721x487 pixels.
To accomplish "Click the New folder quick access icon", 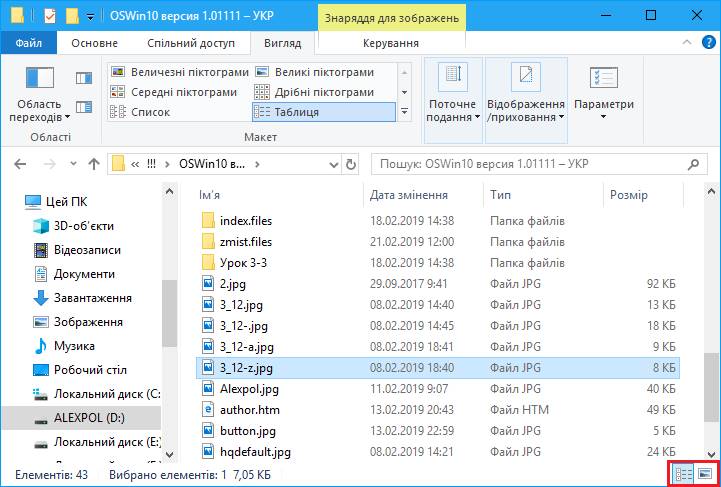I will point(73,16).
